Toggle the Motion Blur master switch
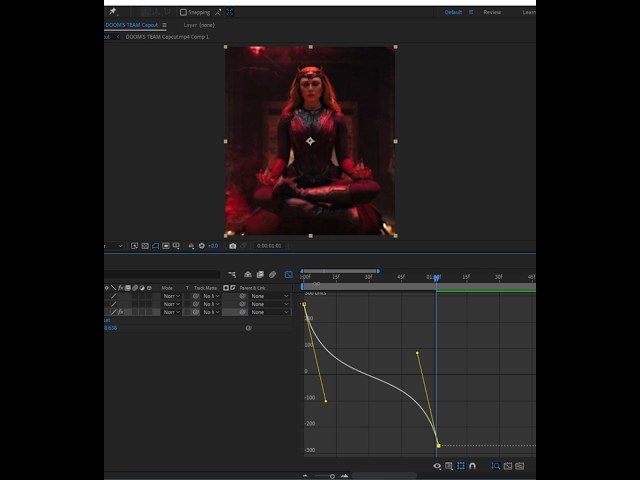This screenshot has height=480, width=640. (272, 274)
